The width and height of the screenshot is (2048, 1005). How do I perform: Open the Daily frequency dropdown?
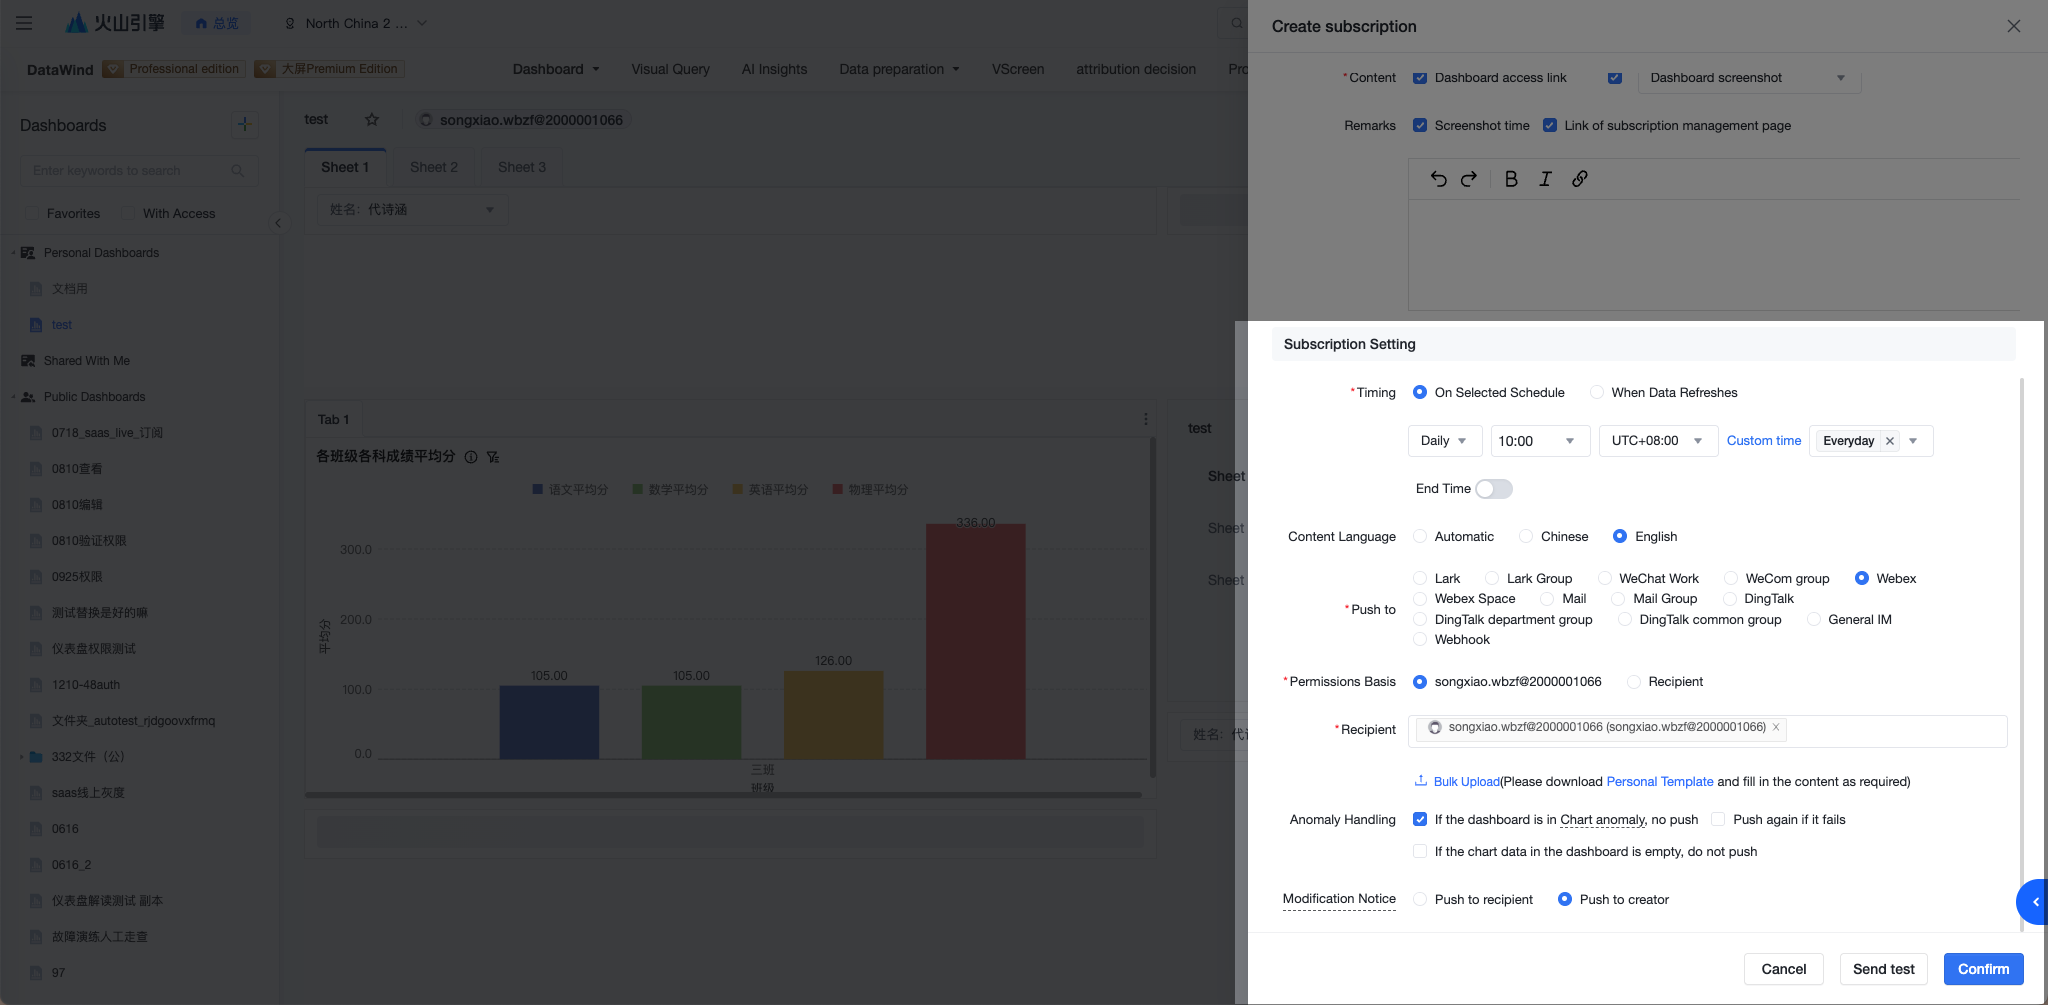(x=1445, y=441)
